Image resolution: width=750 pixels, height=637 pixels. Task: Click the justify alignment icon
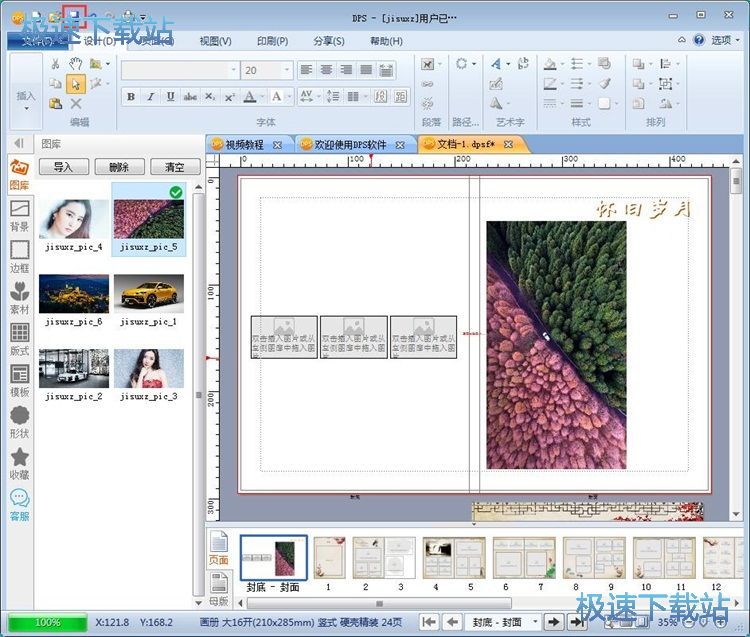click(x=366, y=70)
